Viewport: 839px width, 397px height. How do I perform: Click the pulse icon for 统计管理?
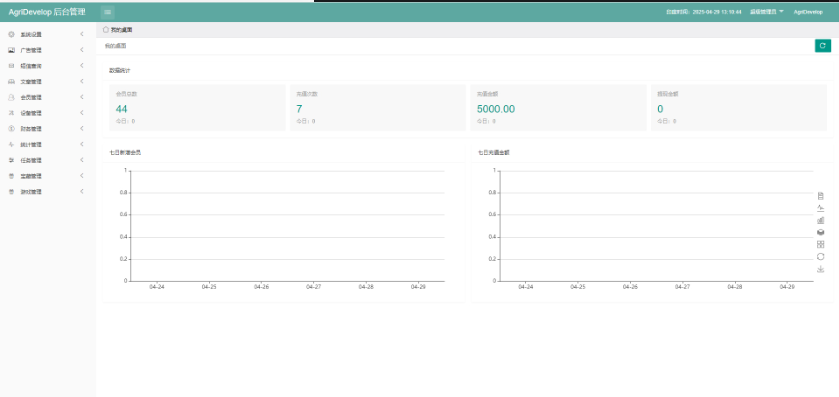(12, 144)
